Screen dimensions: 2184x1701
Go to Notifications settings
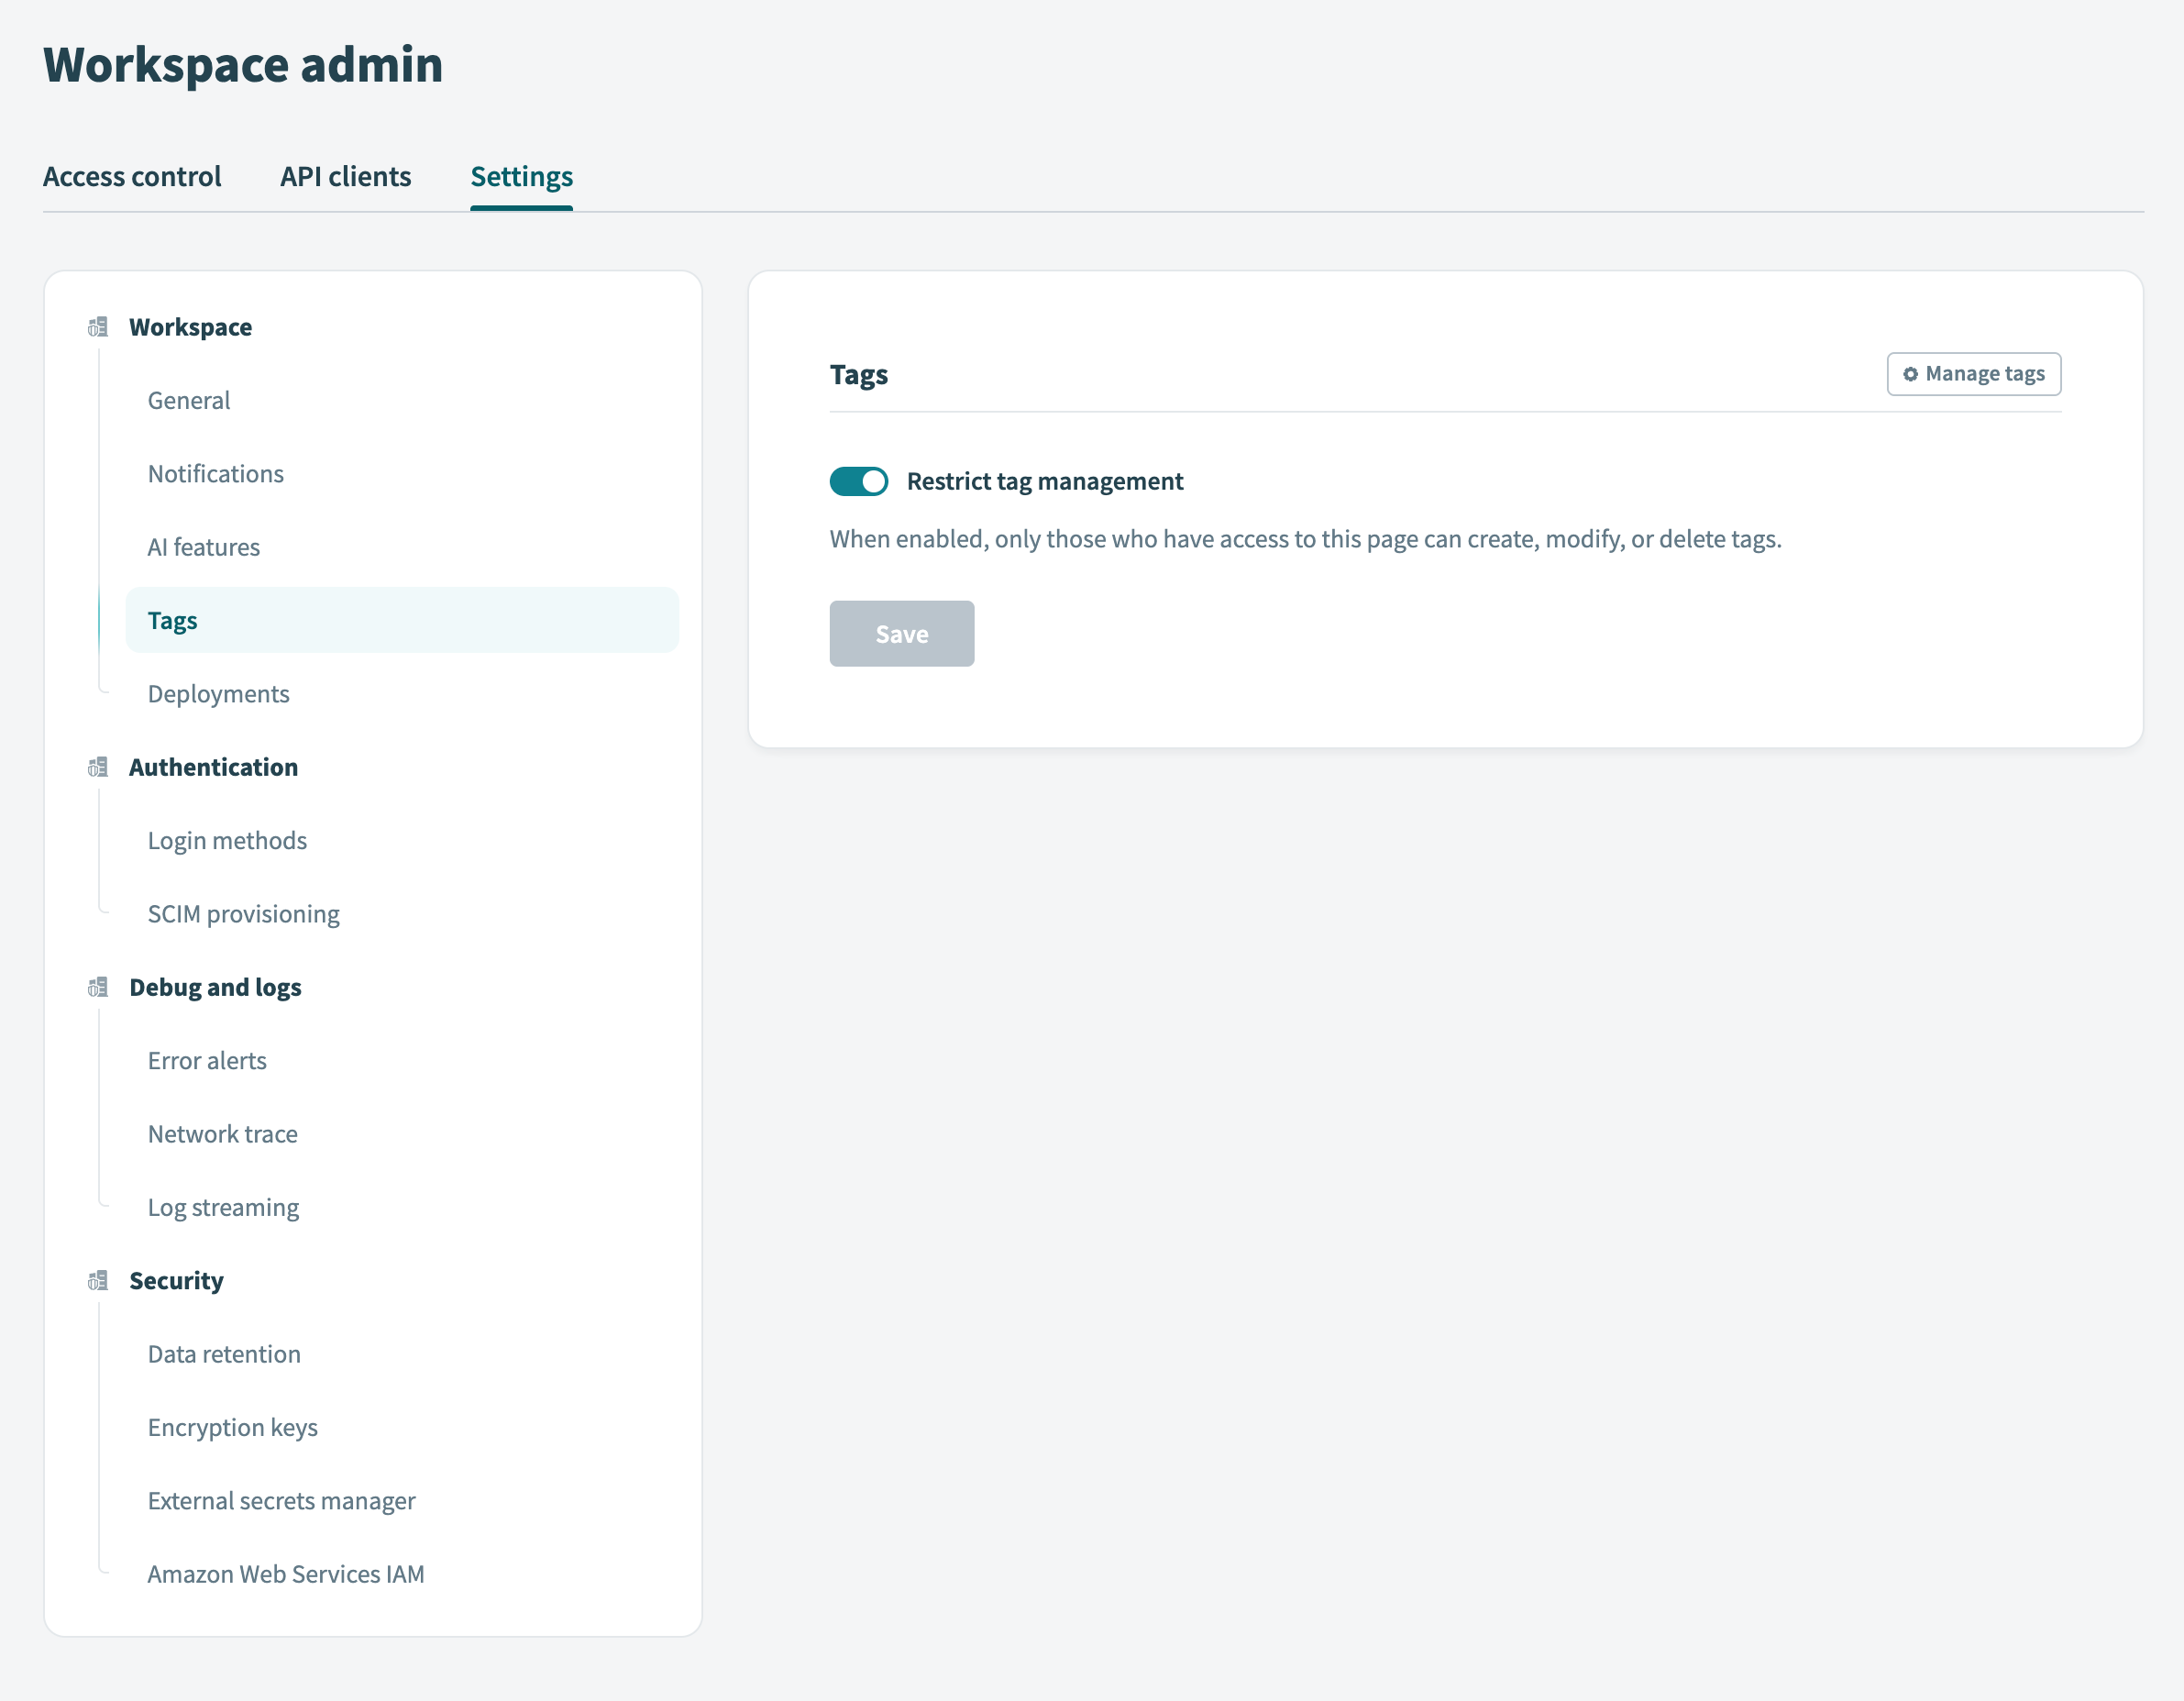point(215,473)
